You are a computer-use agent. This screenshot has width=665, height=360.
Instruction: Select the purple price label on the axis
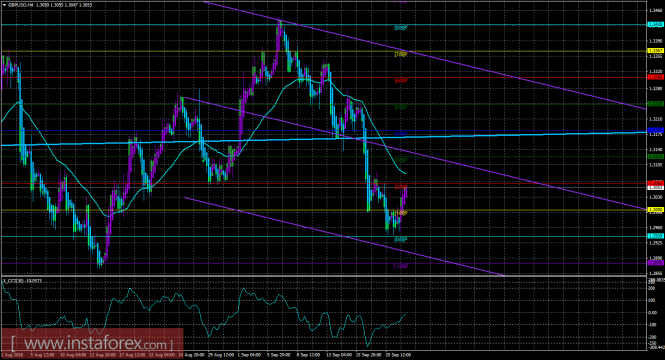655,262
